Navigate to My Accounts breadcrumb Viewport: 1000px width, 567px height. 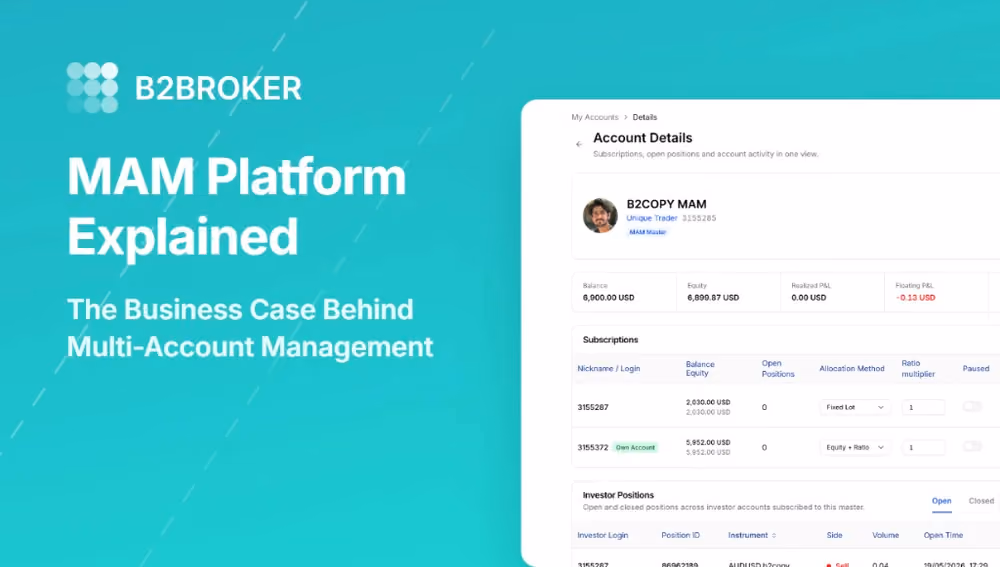[594, 117]
